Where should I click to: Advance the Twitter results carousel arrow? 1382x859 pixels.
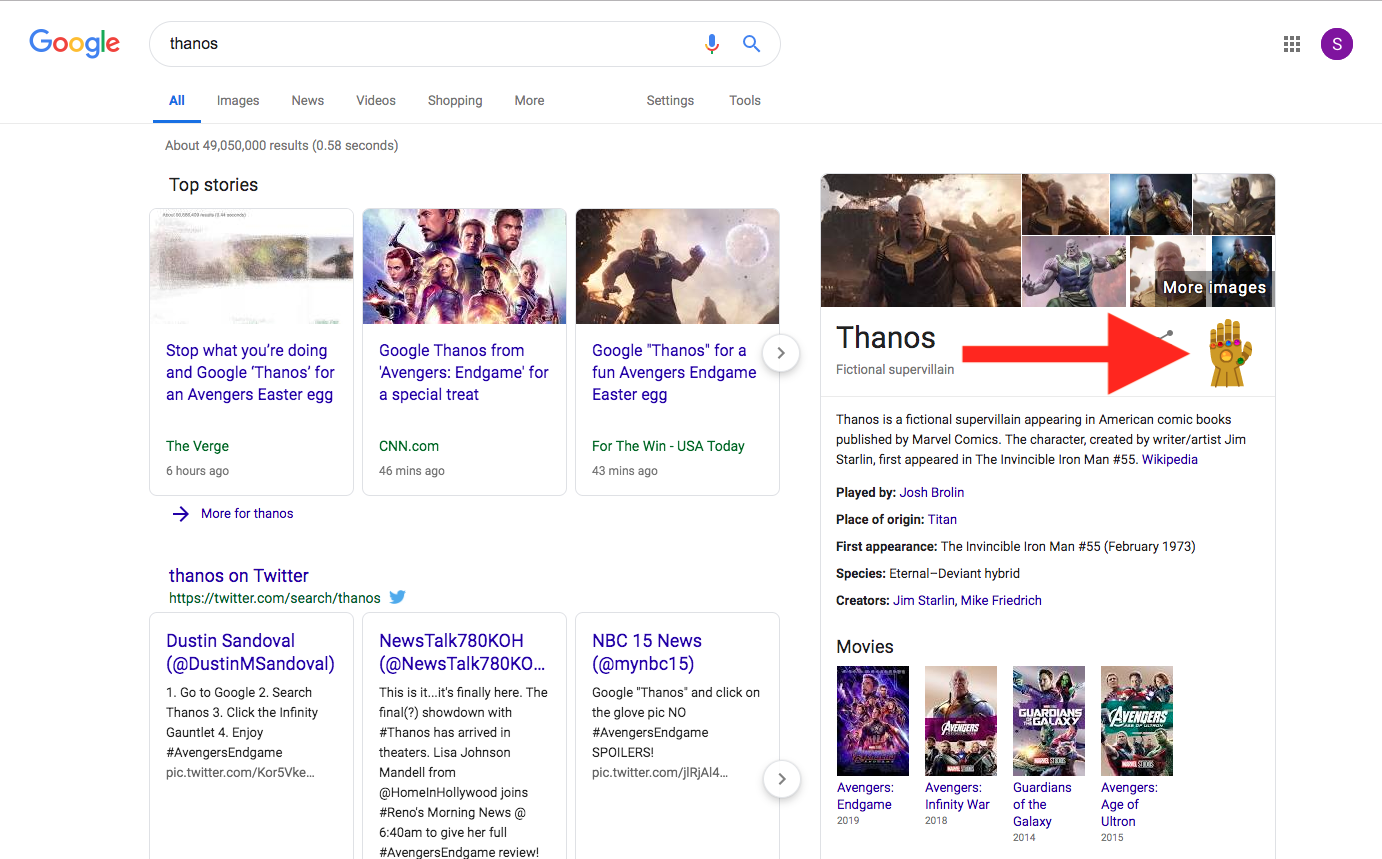[x=782, y=779]
